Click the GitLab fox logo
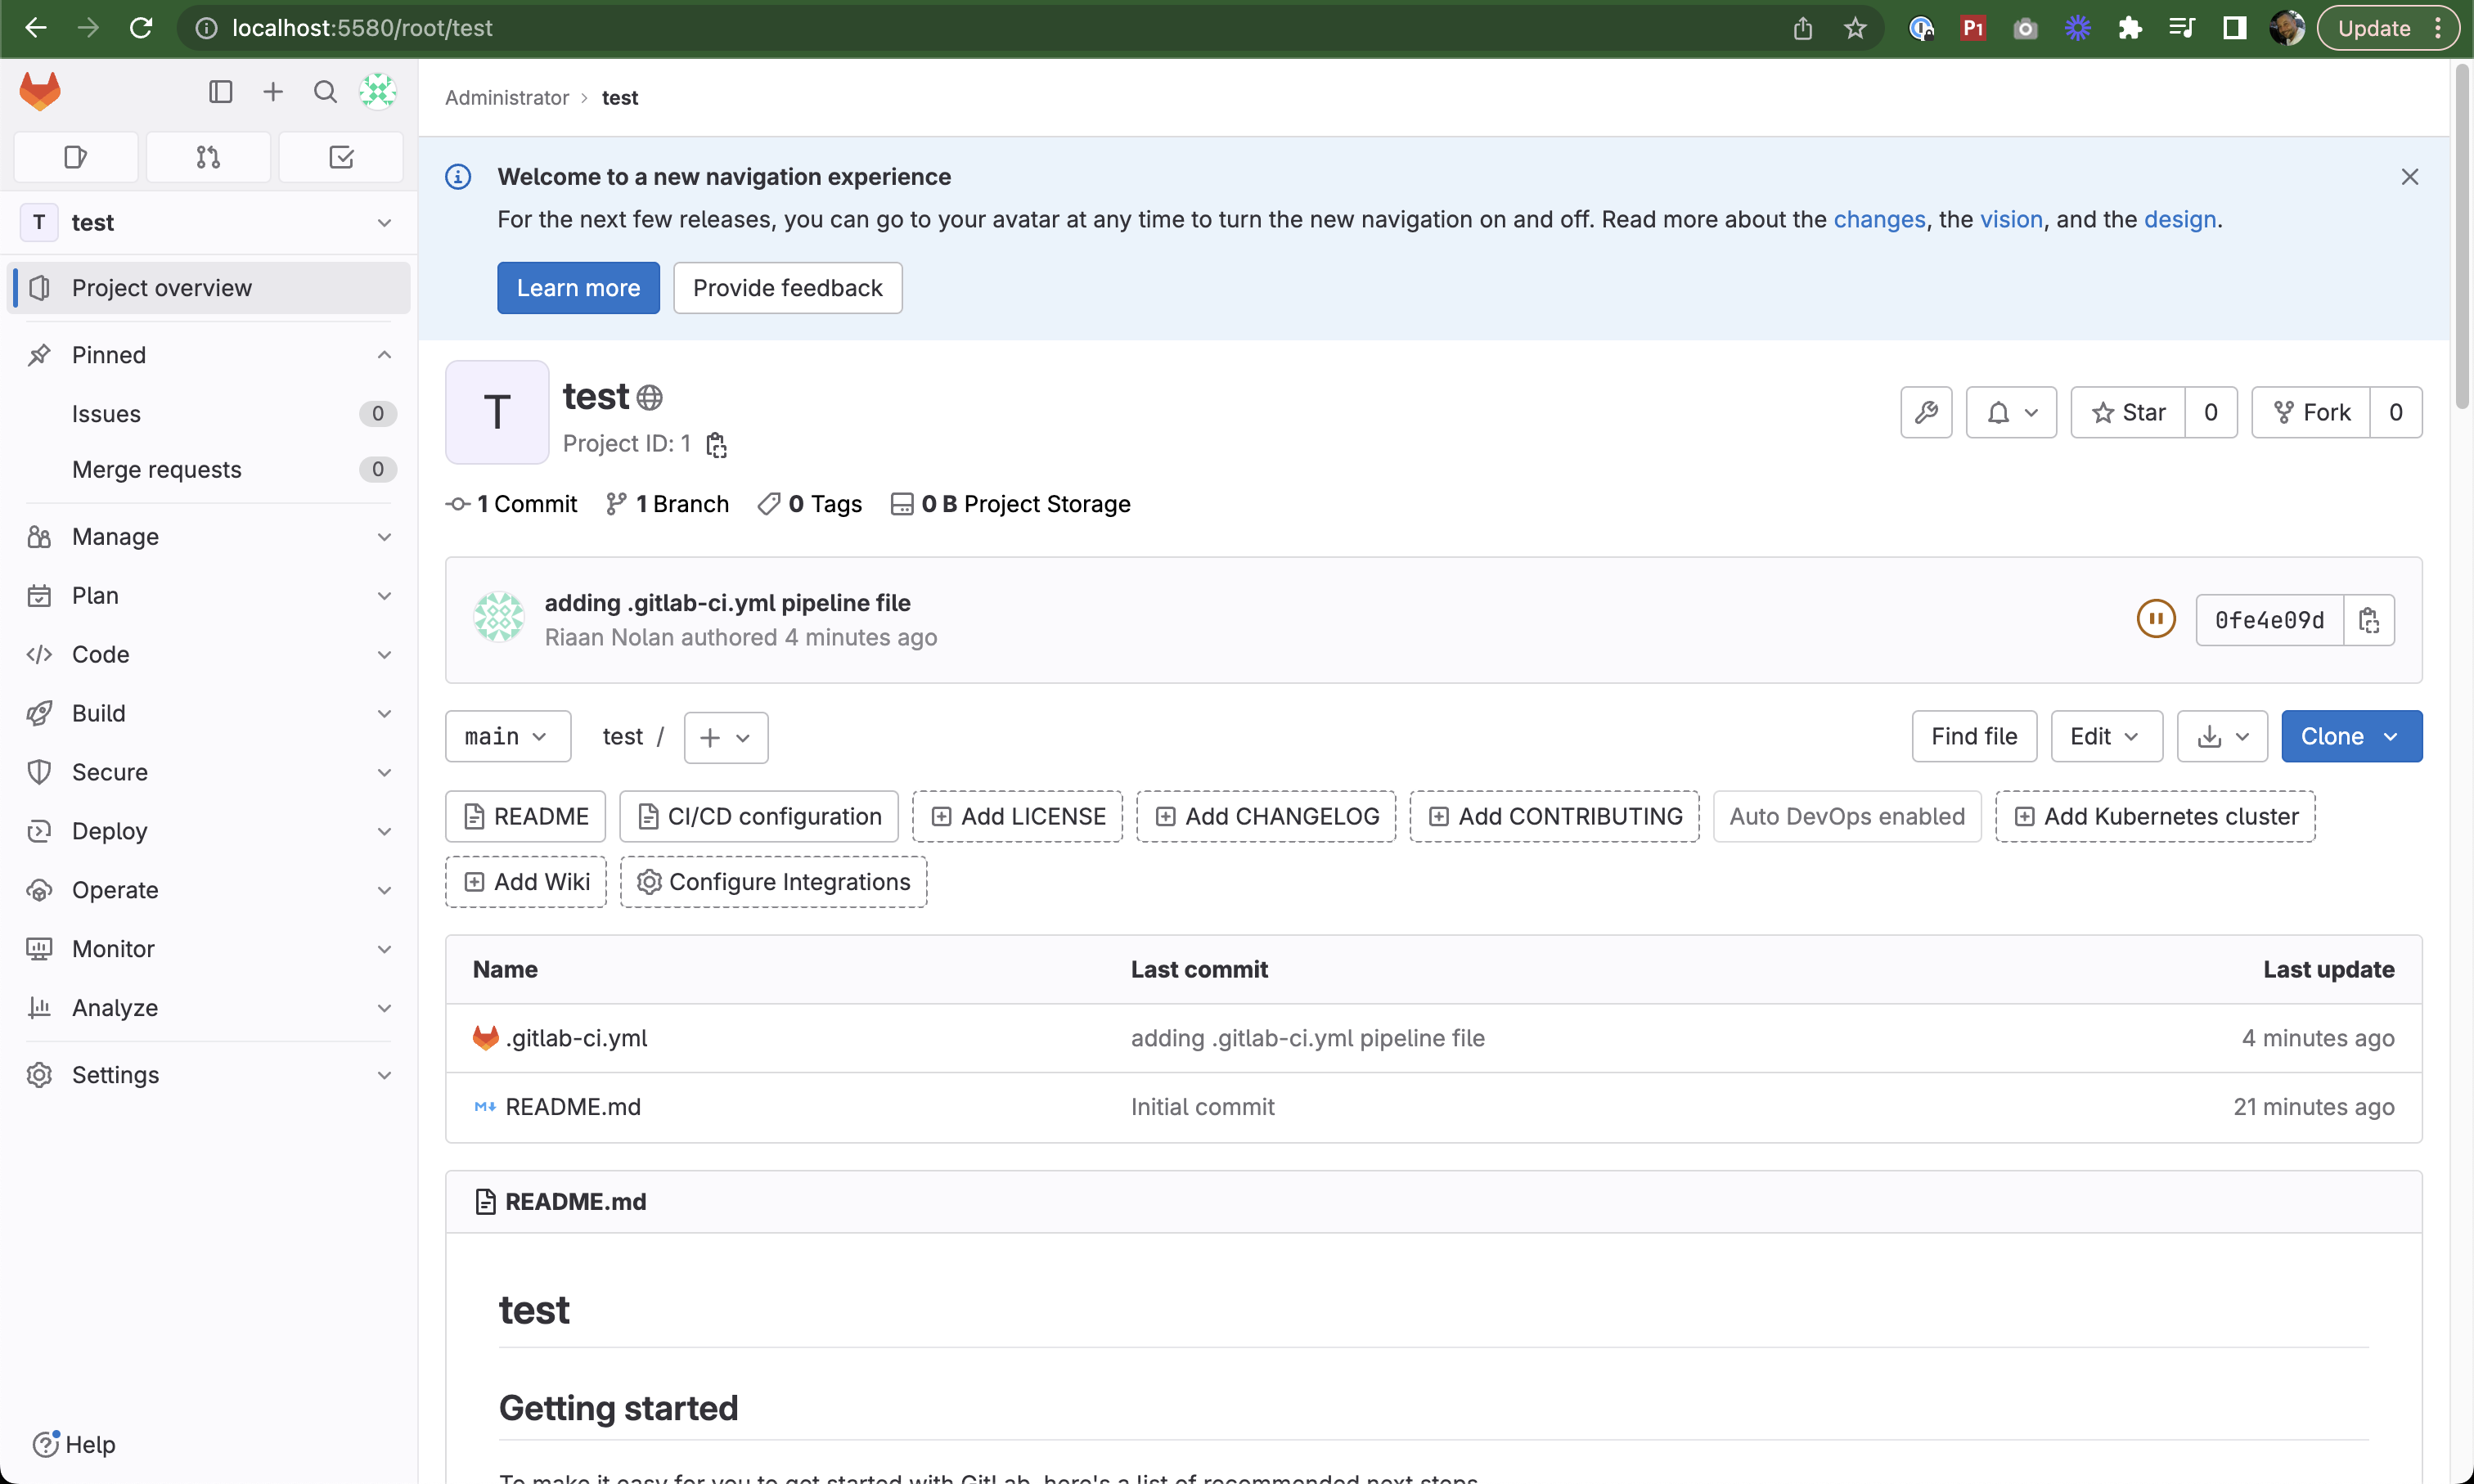This screenshot has height=1484, width=2474. click(x=40, y=92)
